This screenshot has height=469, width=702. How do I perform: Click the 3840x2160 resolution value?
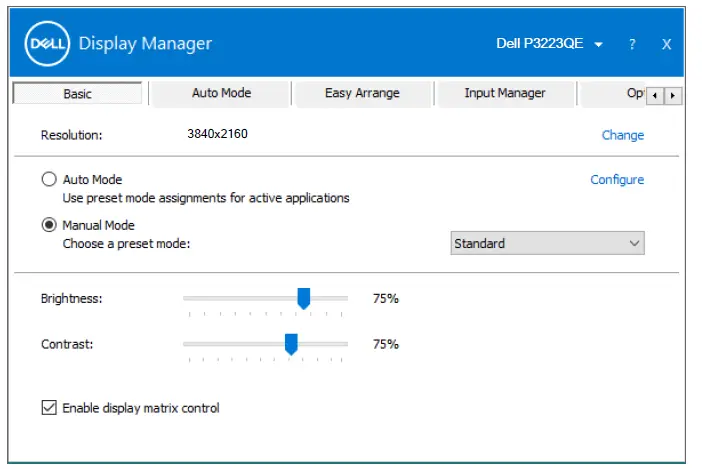(x=217, y=134)
